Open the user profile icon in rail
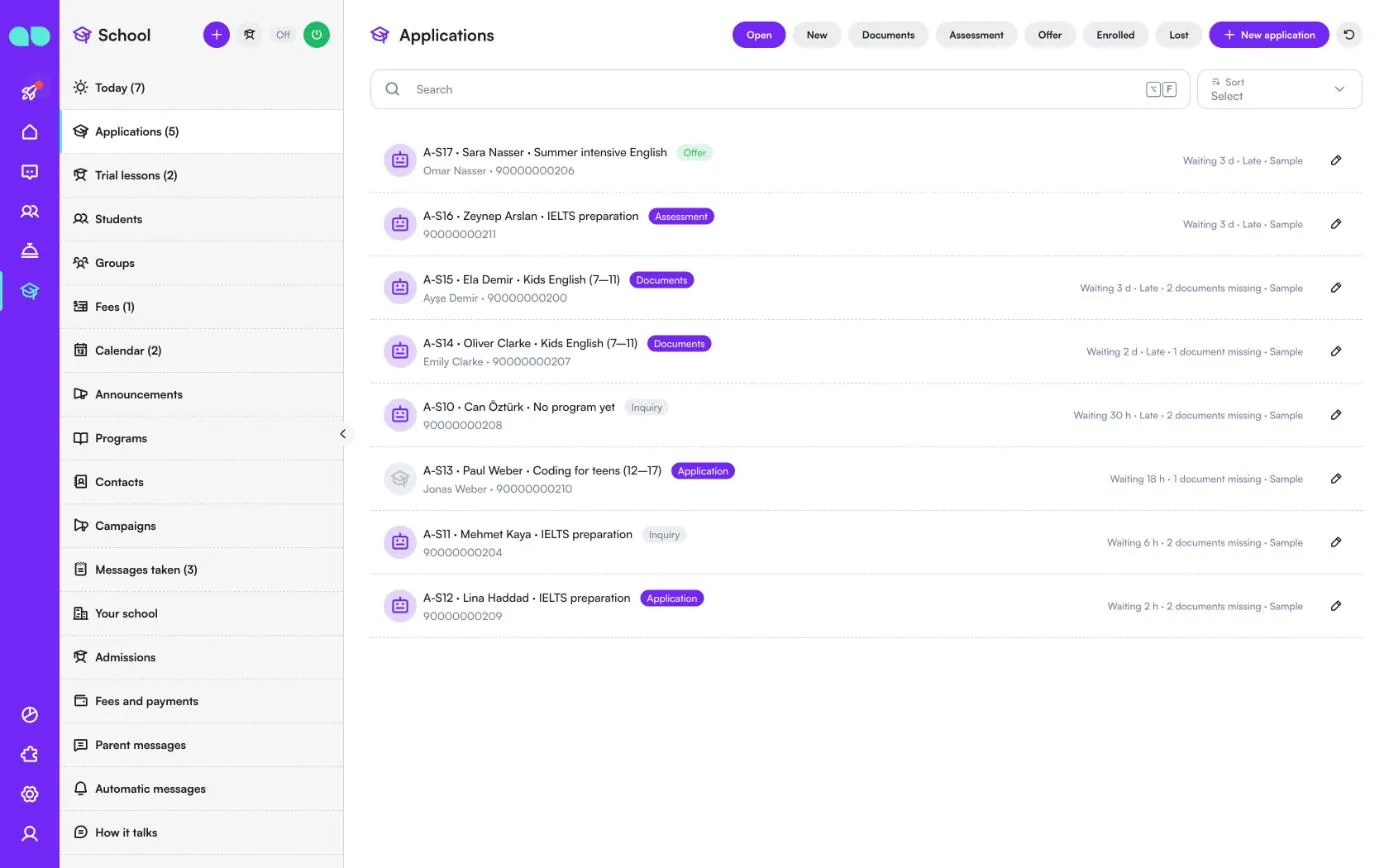The image size is (1389, 868). click(30, 833)
